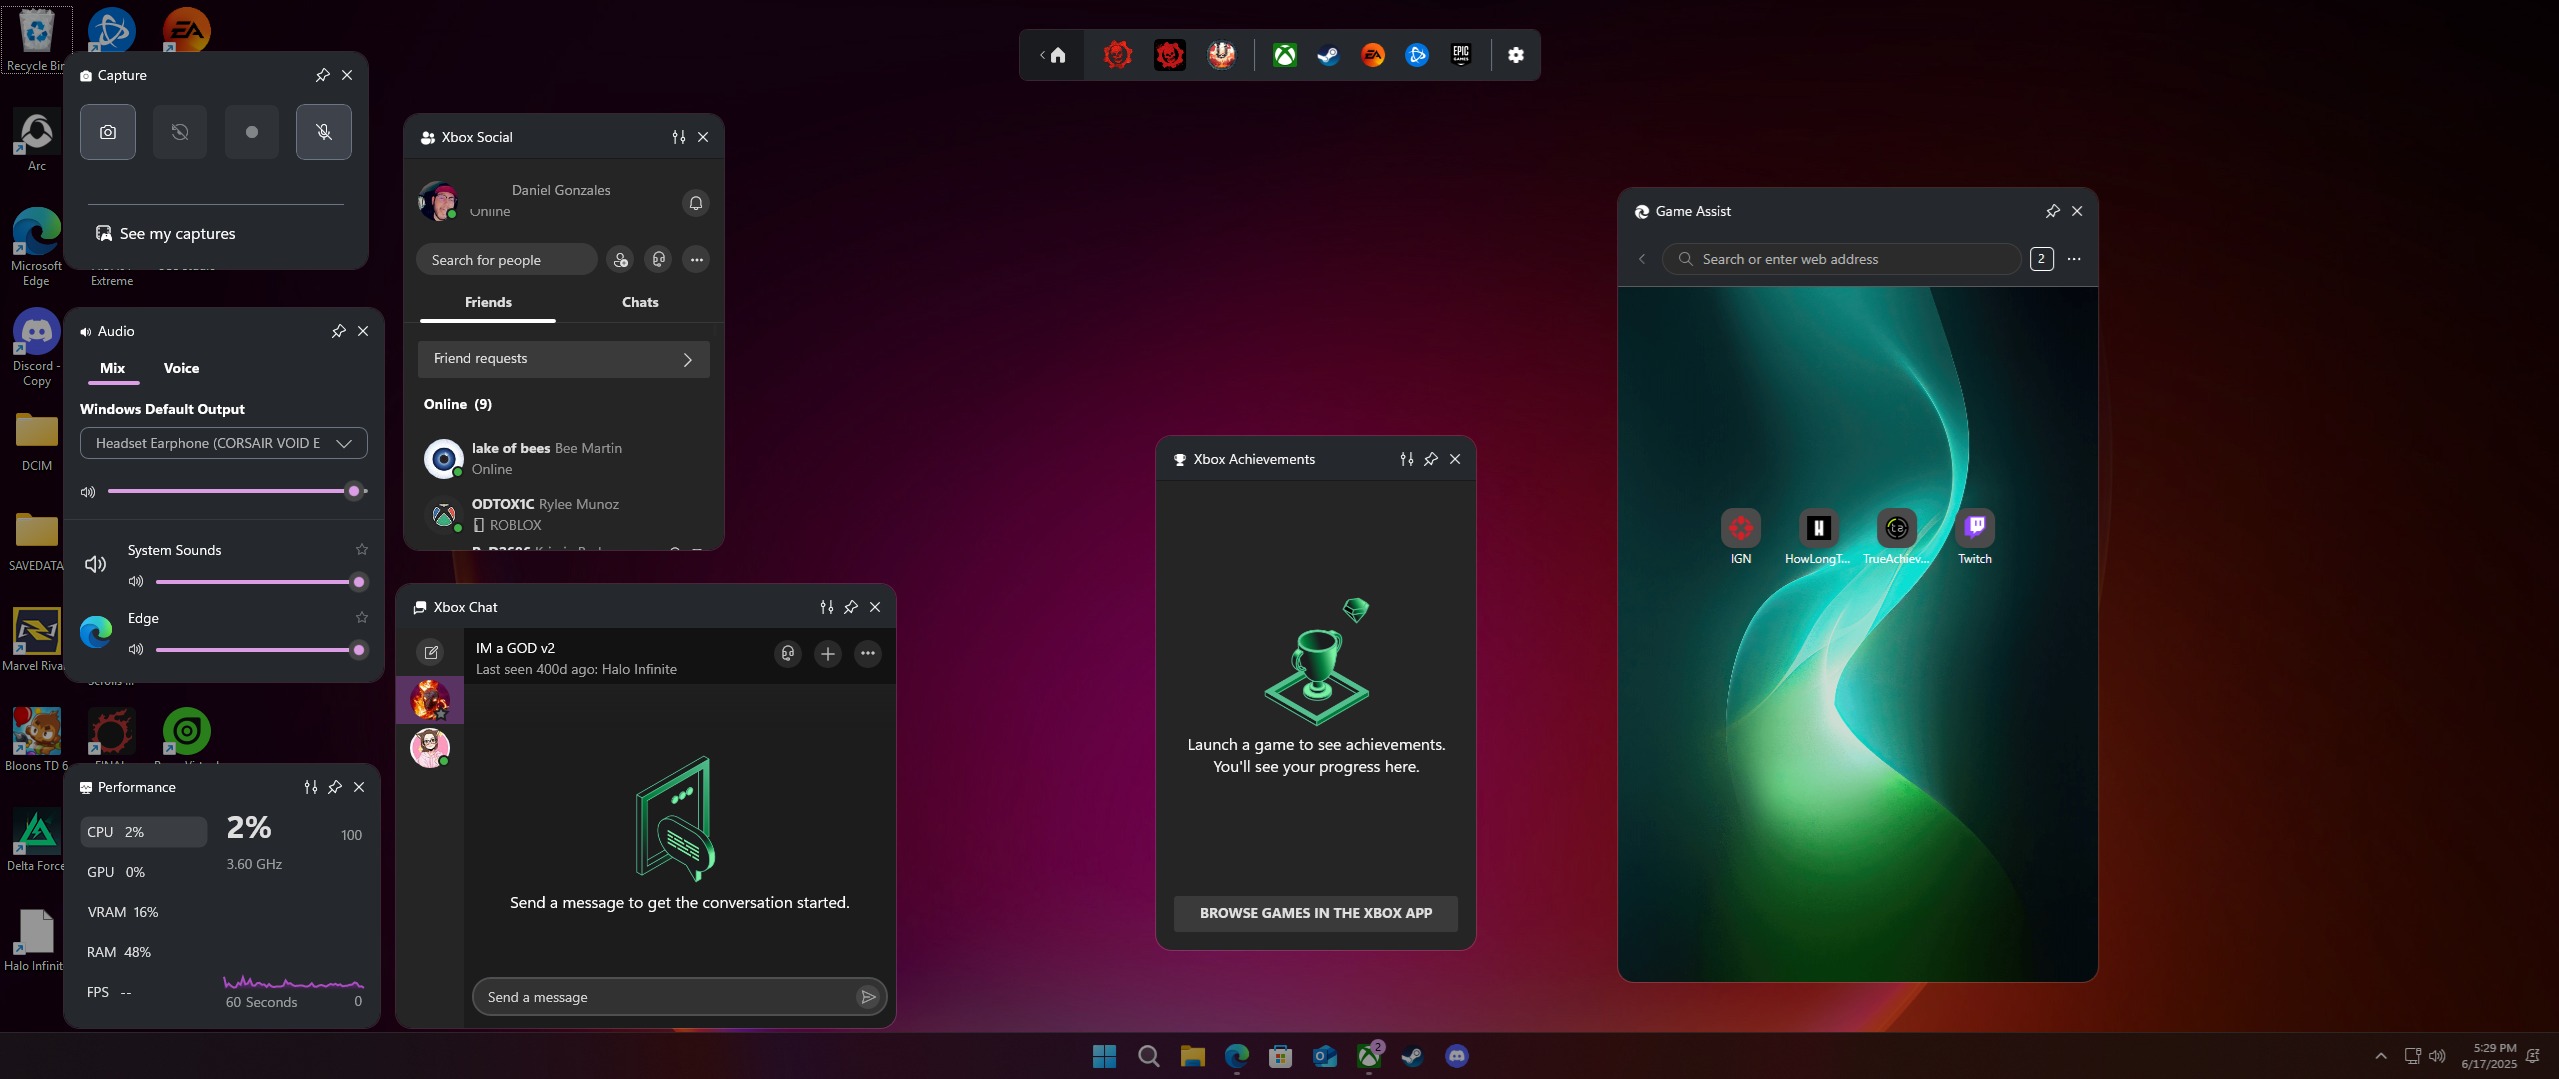Favorite System Sounds with the star
Screen dimensions: 2559x1079
tap(362, 550)
